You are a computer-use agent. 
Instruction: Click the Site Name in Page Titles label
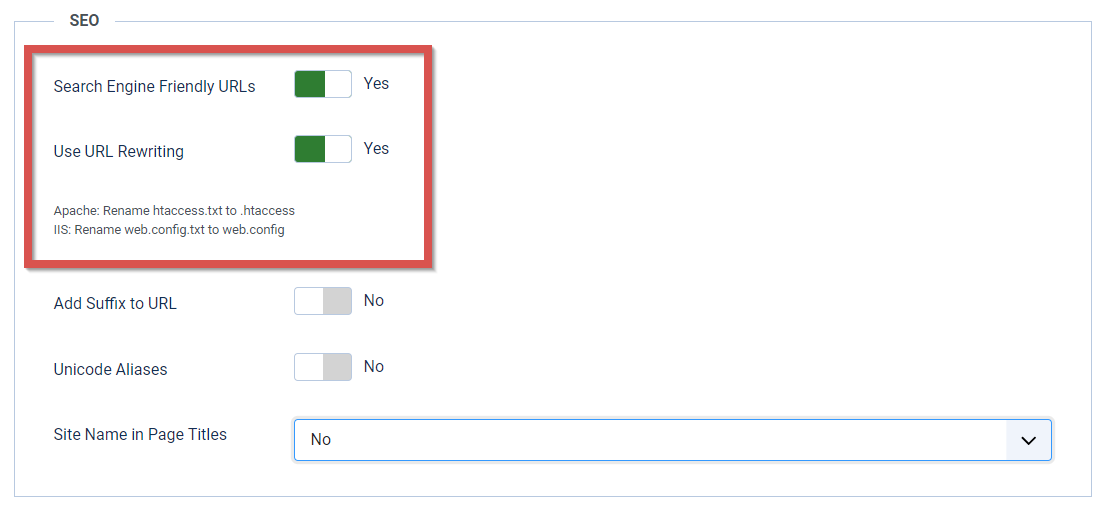click(140, 434)
